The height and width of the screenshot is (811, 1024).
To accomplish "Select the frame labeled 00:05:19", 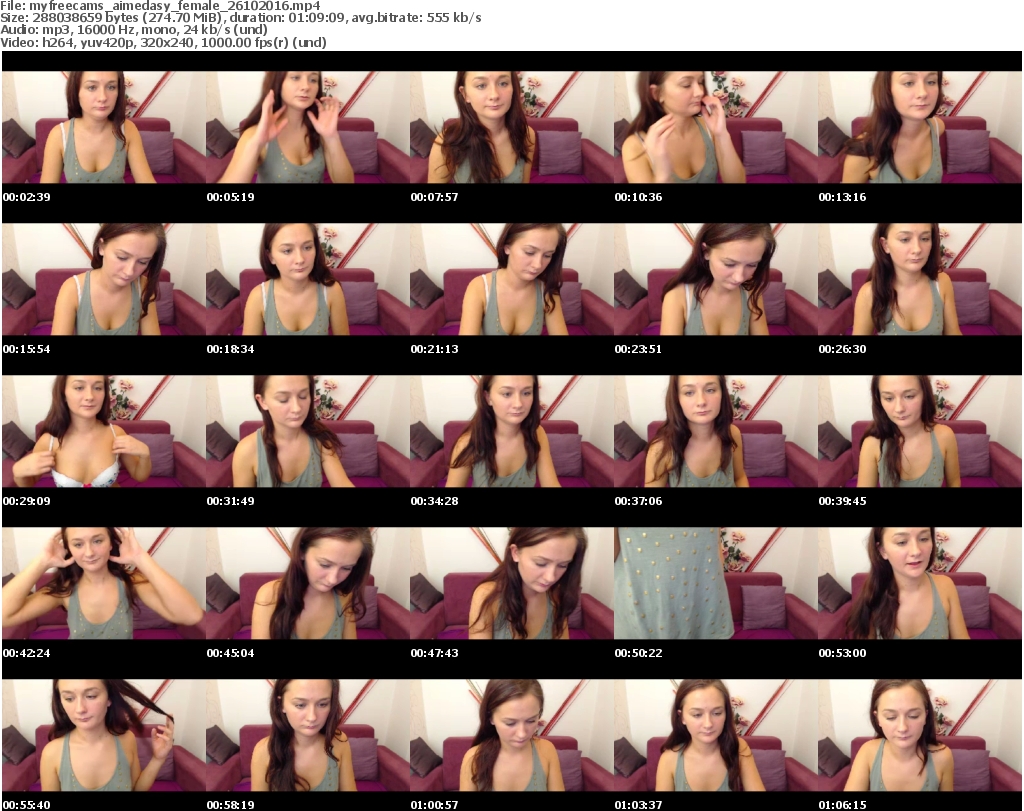I will pos(307,127).
